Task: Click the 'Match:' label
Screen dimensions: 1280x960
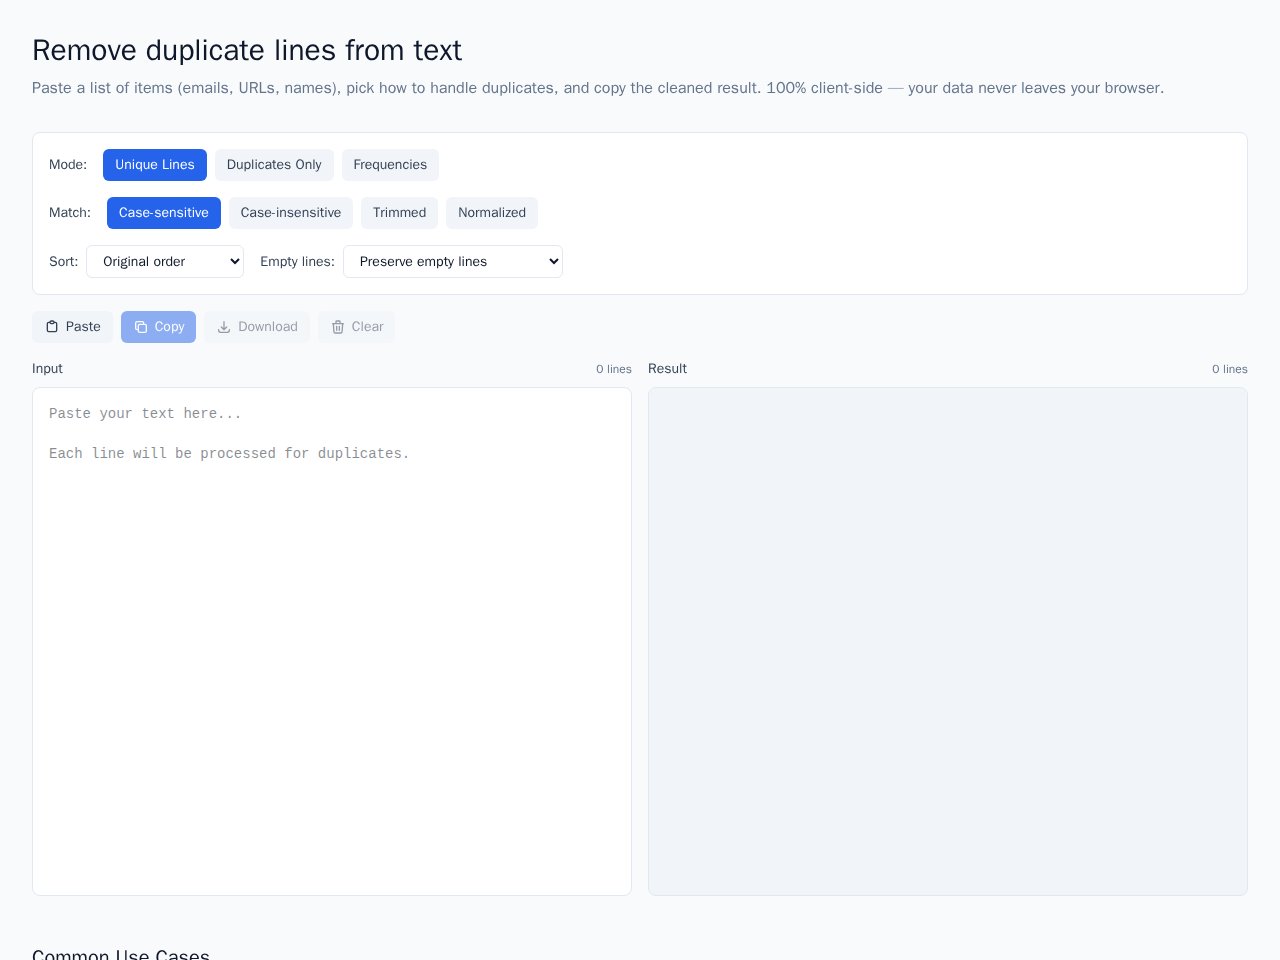Action: tap(70, 213)
